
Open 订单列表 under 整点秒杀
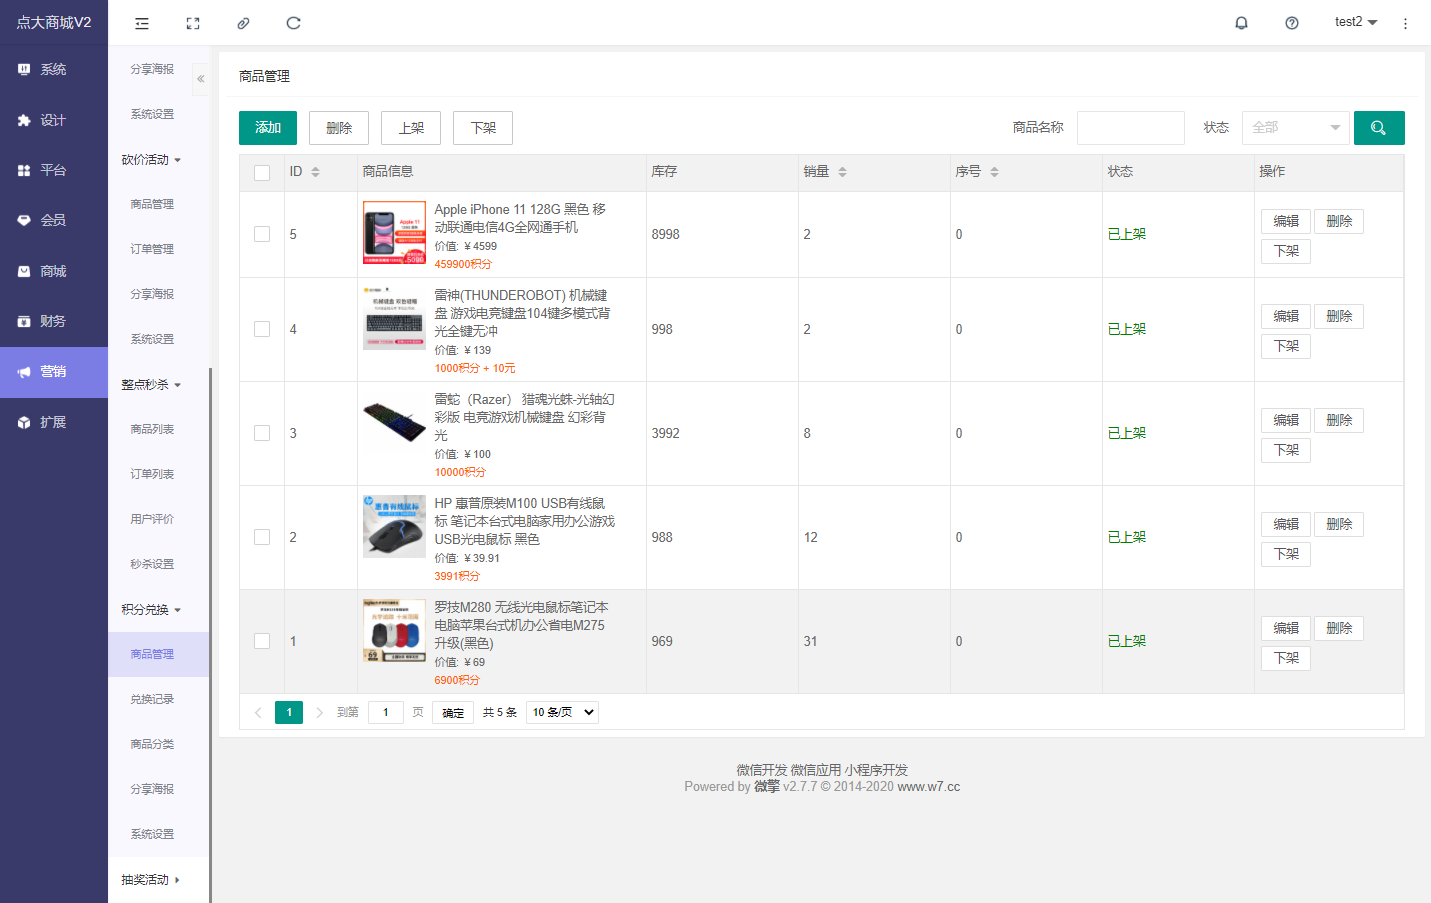pos(152,474)
